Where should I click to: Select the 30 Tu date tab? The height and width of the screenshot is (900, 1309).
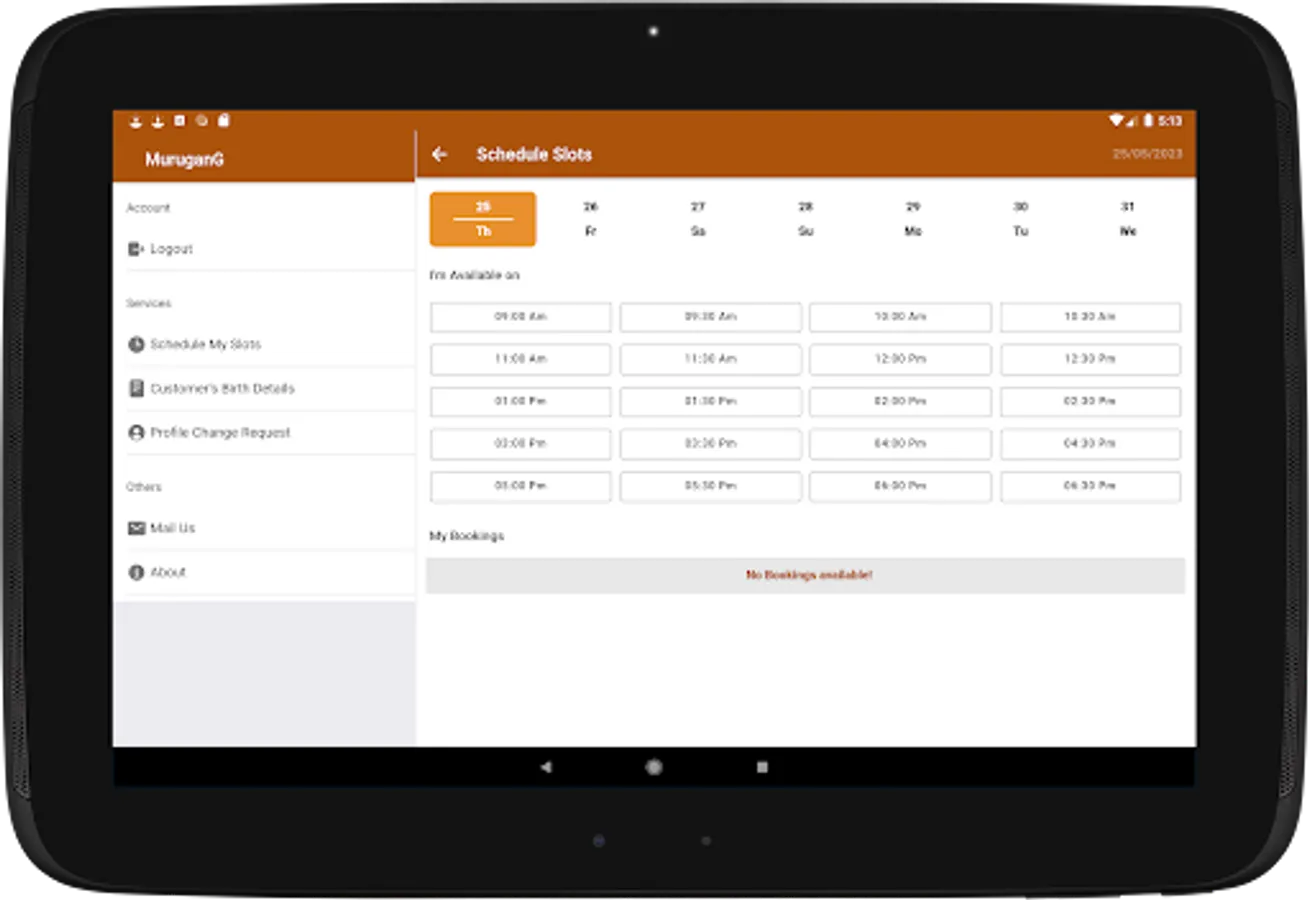1021,219
